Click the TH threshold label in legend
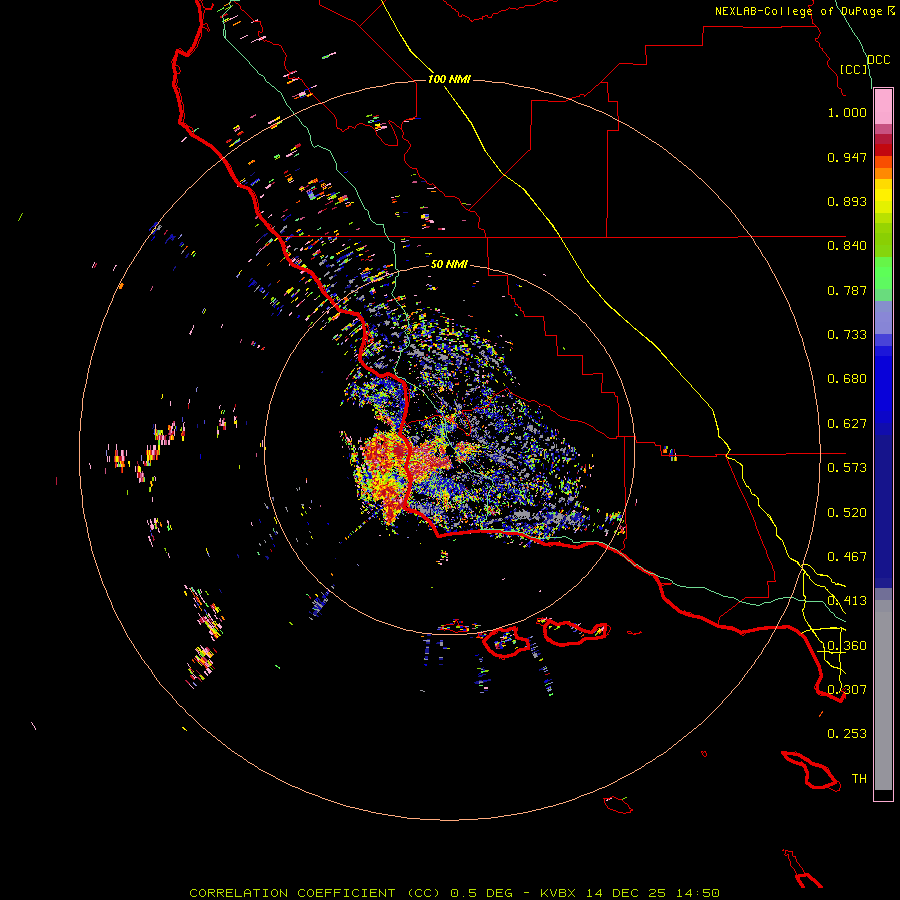Screen dimensions: 900x900 (x=859, y=779)
